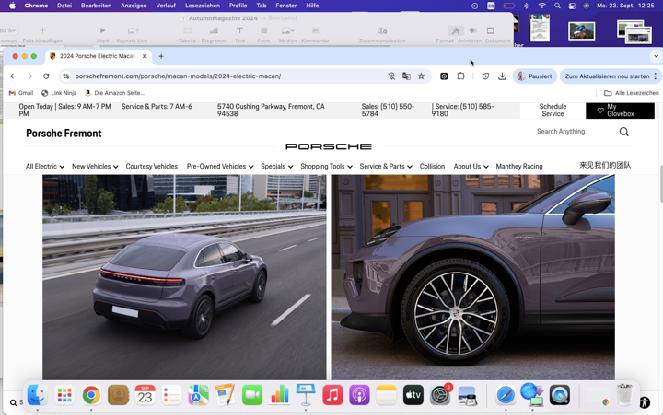Open the Gmail bookmark
663x415 pixels.
coord(21,93)
